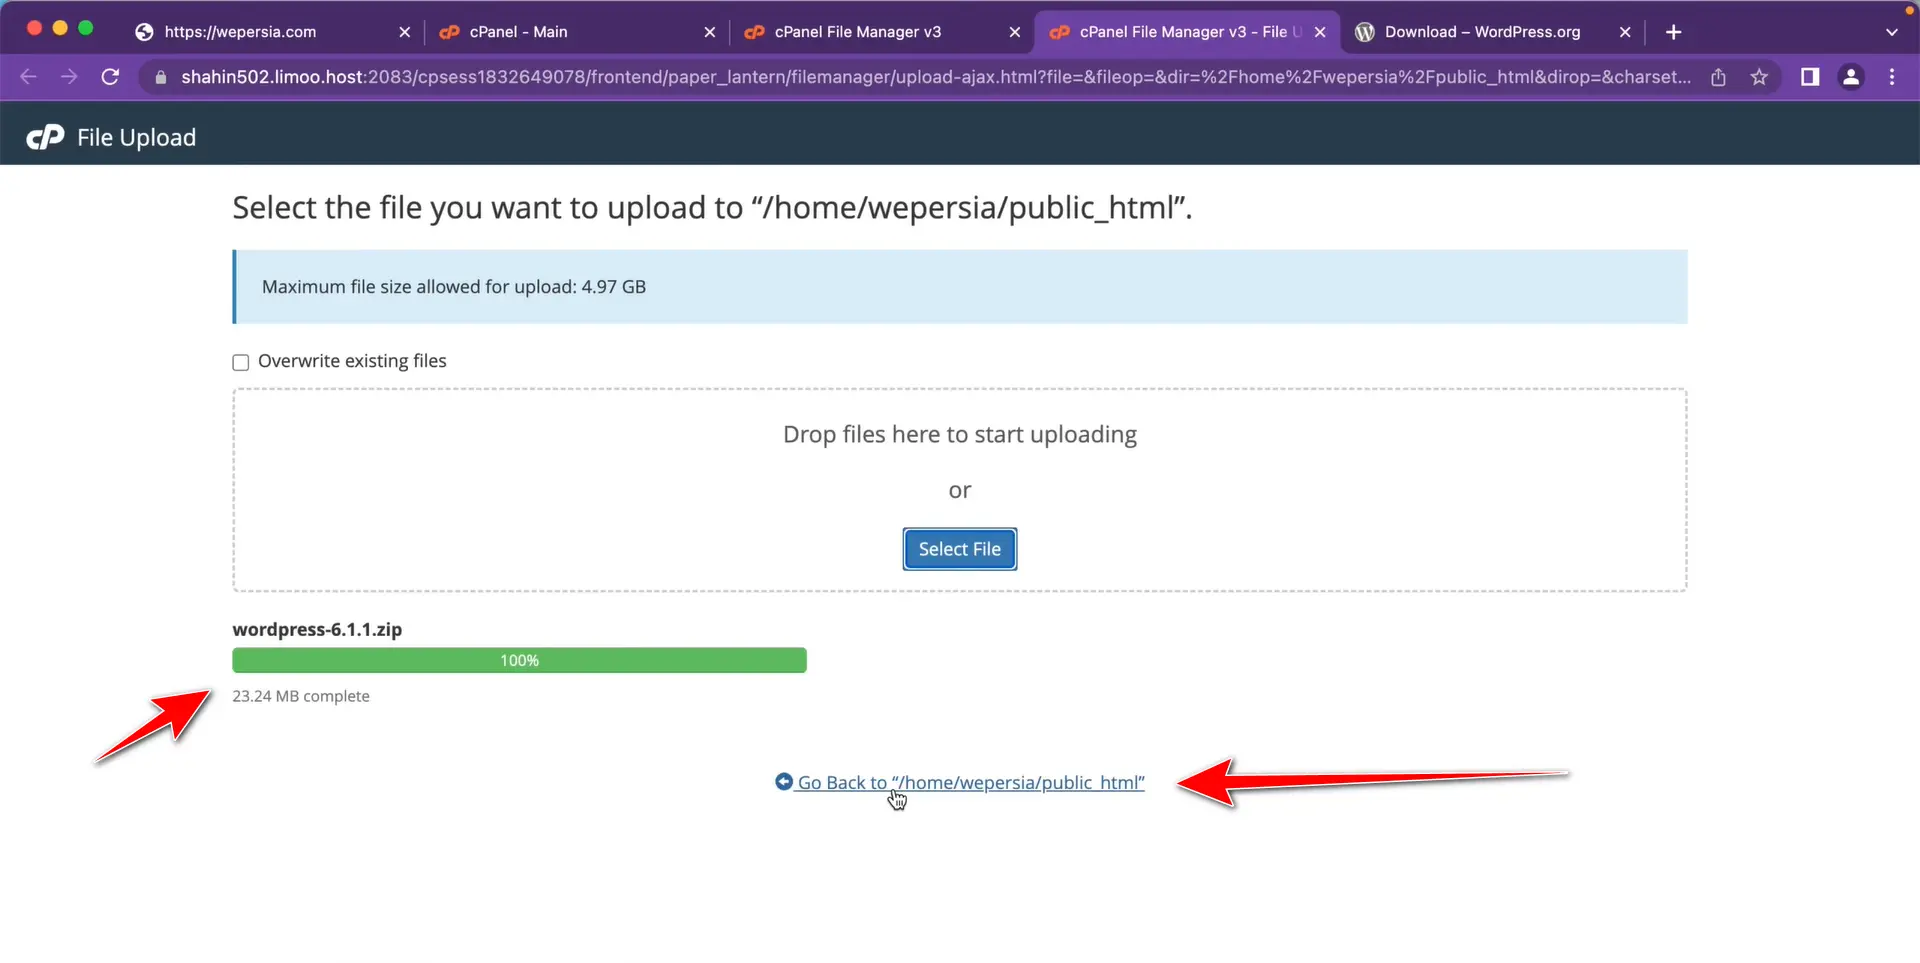
Task: Go back with browser back arrow
Action: point(28,77)
